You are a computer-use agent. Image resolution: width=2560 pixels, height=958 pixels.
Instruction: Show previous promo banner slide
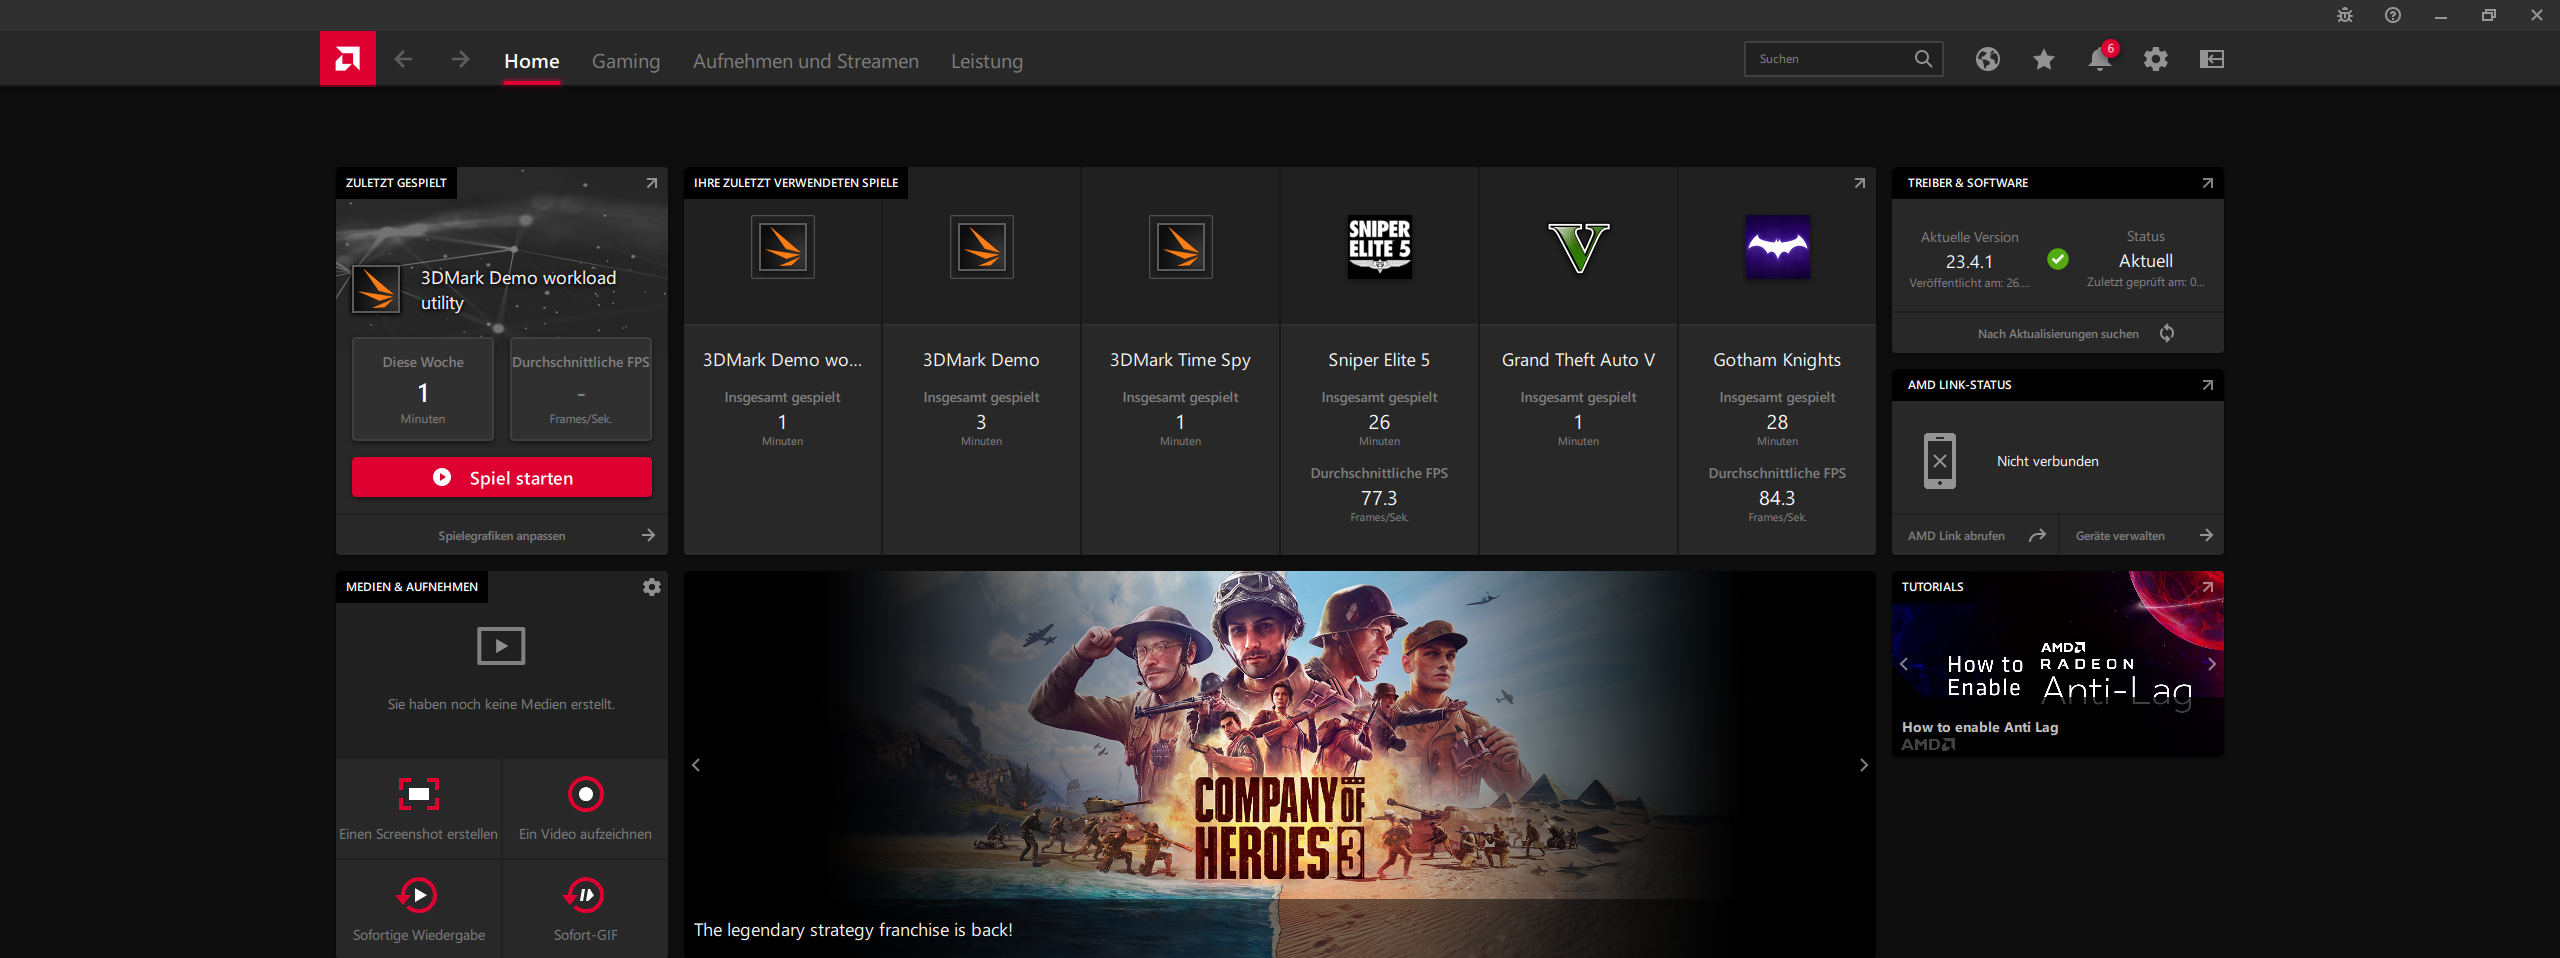tap(697, 765)
